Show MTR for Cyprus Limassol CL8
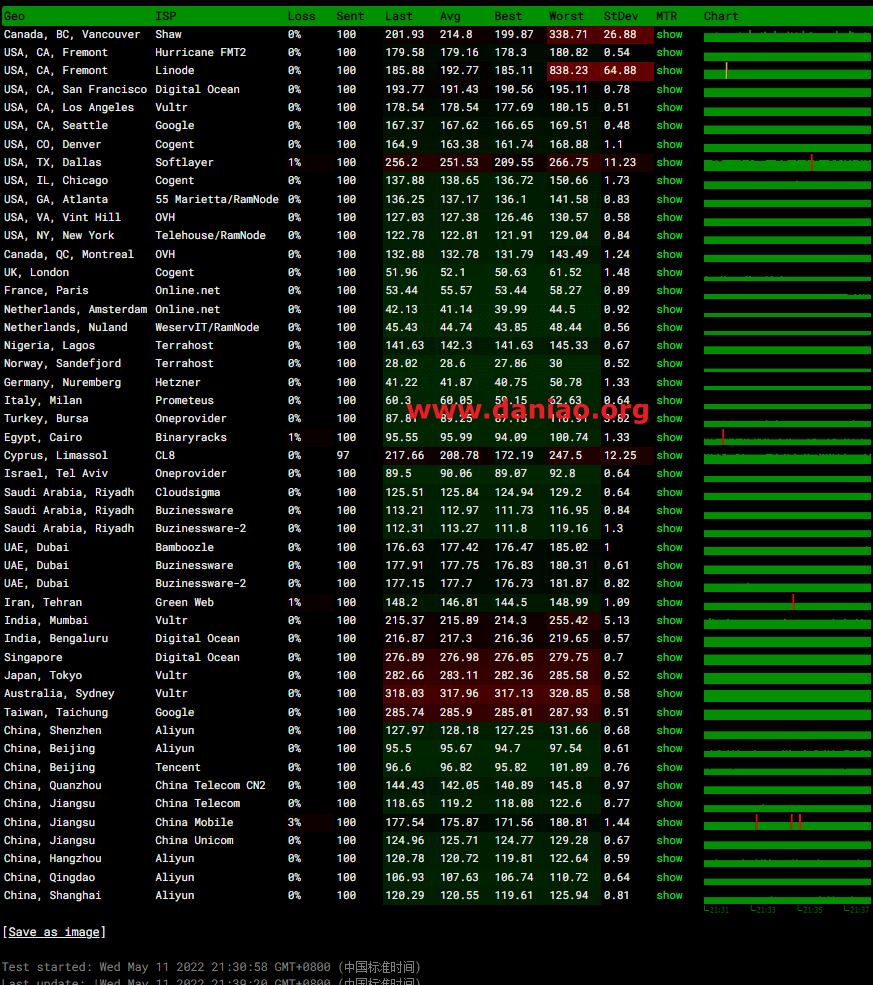 click(670, 455)
